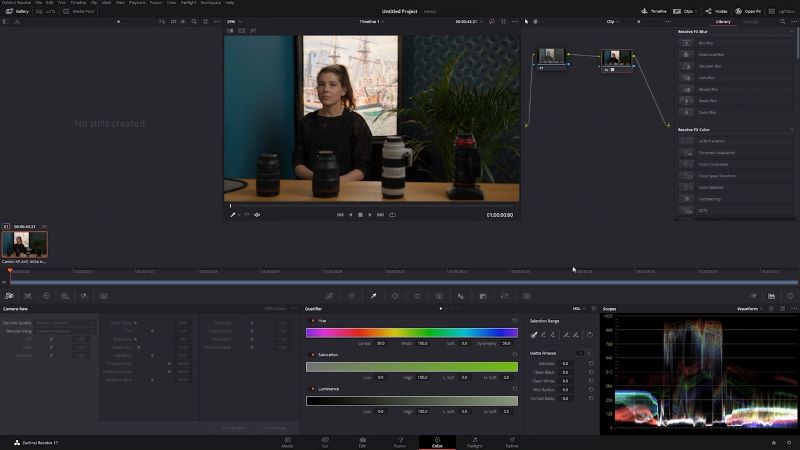This screenshot has height=450, width=800.
Task: Open the Keyframes palette icon
Action: (x=753, y=296)
